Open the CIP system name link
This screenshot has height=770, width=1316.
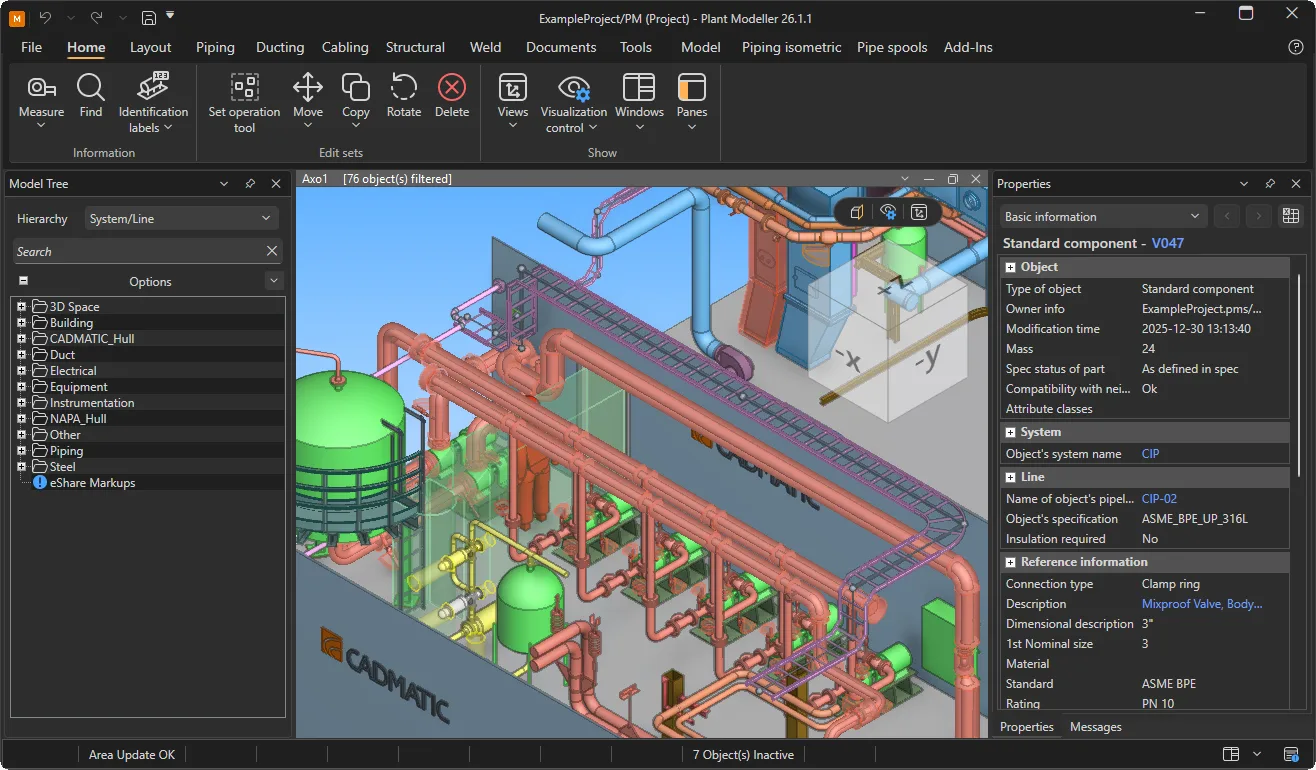click(1150, 454)
